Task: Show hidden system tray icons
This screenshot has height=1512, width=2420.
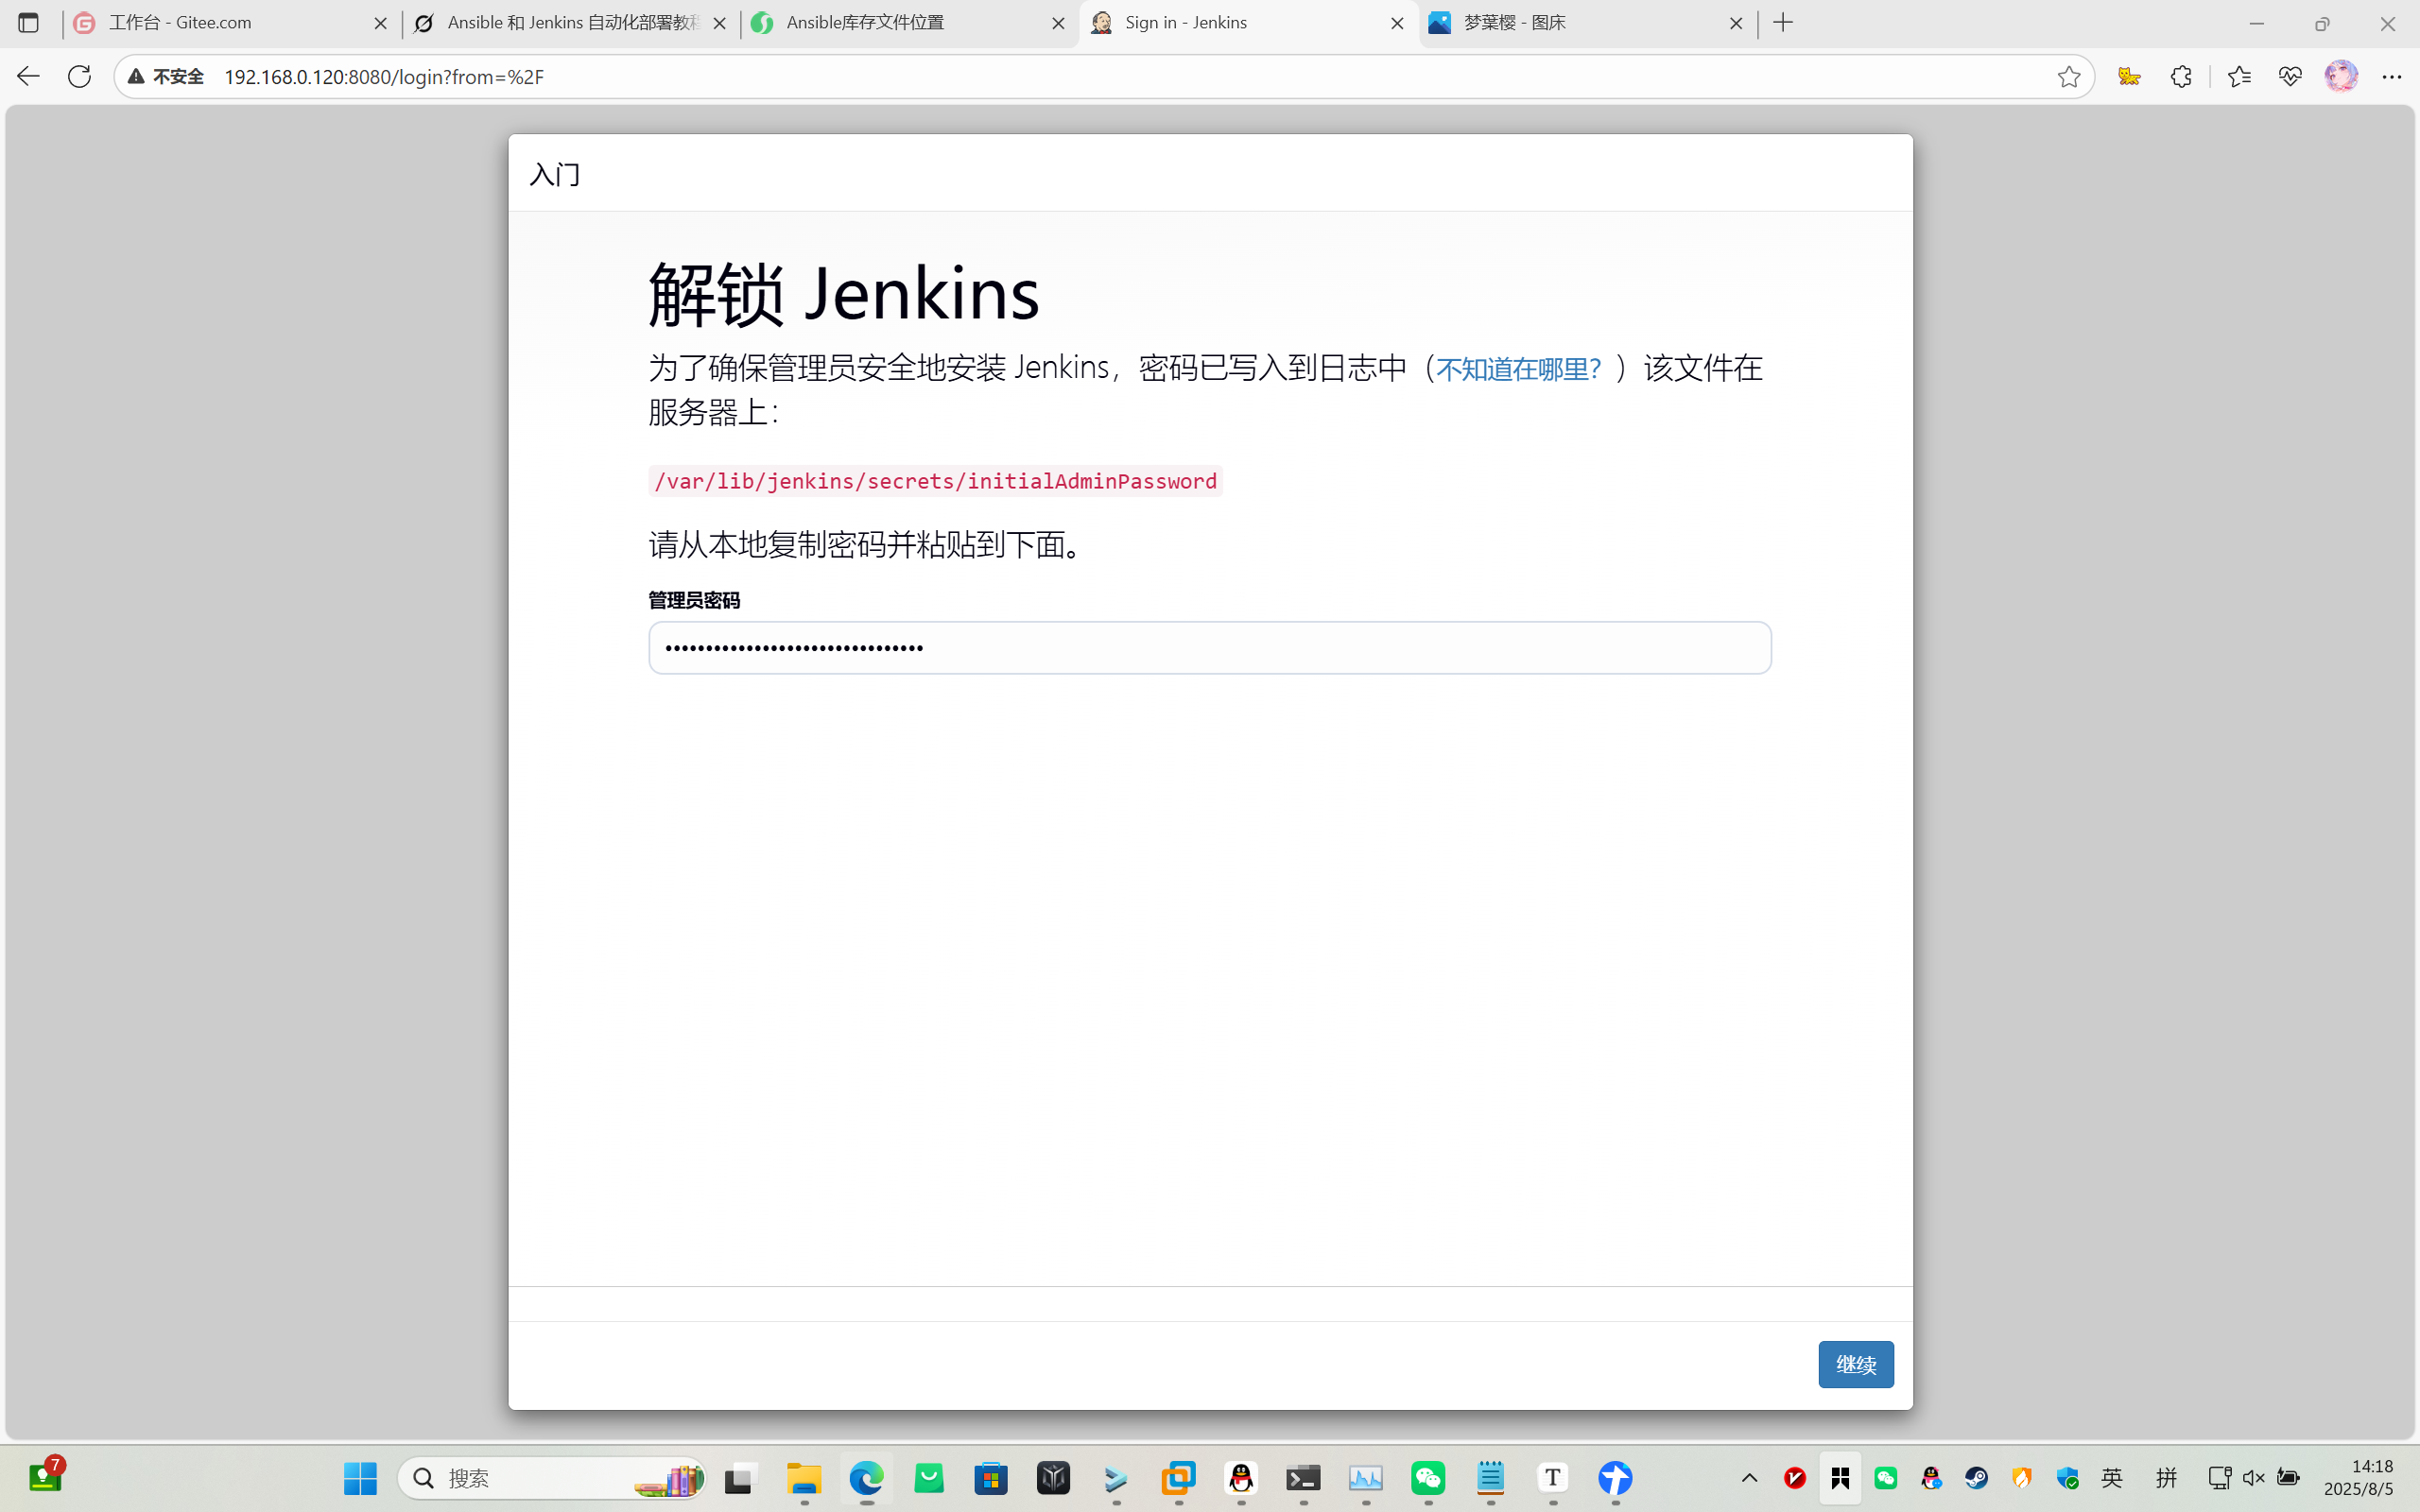Action: point(1749,1478)
